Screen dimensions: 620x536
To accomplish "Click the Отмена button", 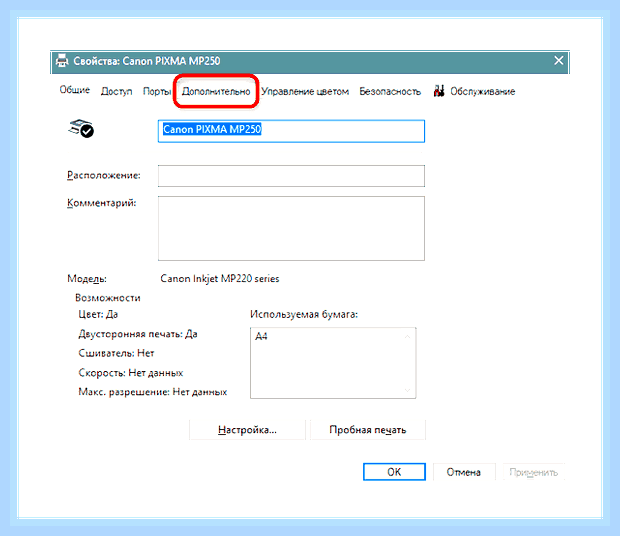I will coord(464,472).
